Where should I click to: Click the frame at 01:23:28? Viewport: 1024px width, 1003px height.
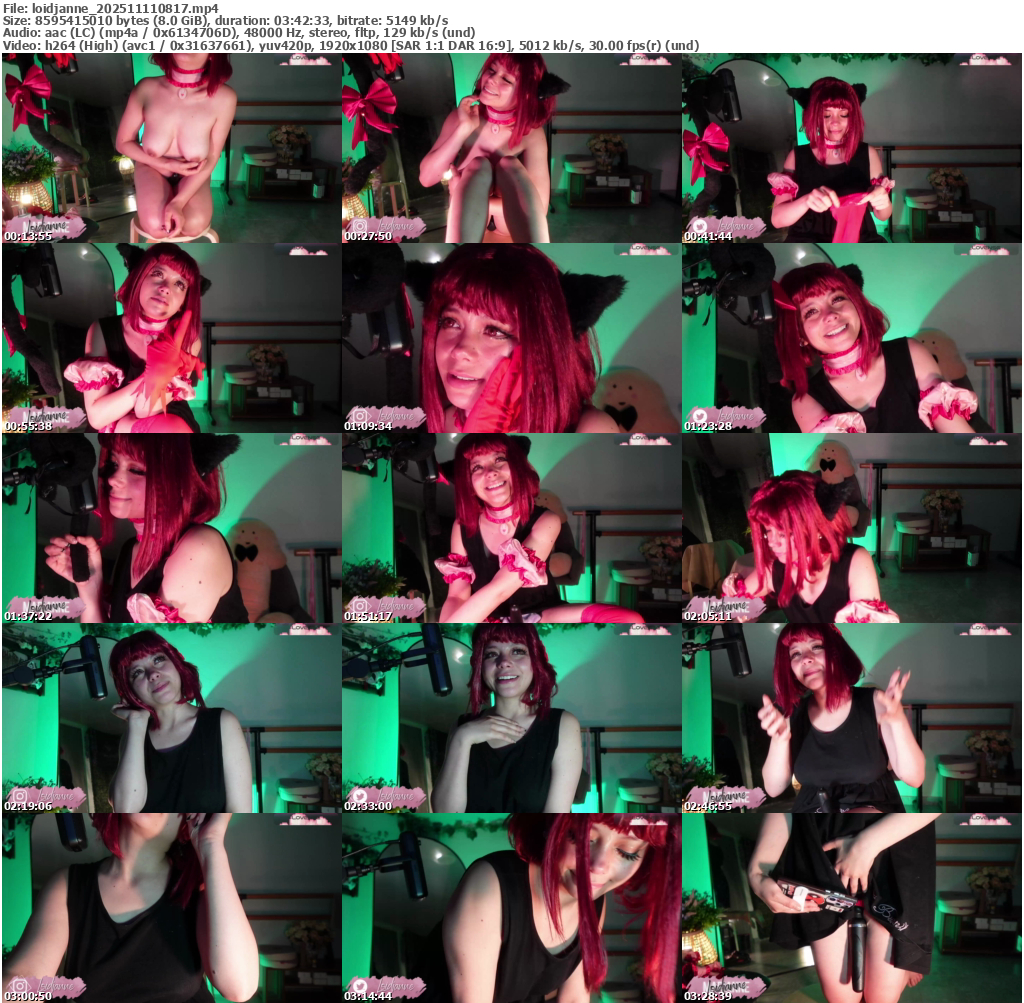point(852,338)
